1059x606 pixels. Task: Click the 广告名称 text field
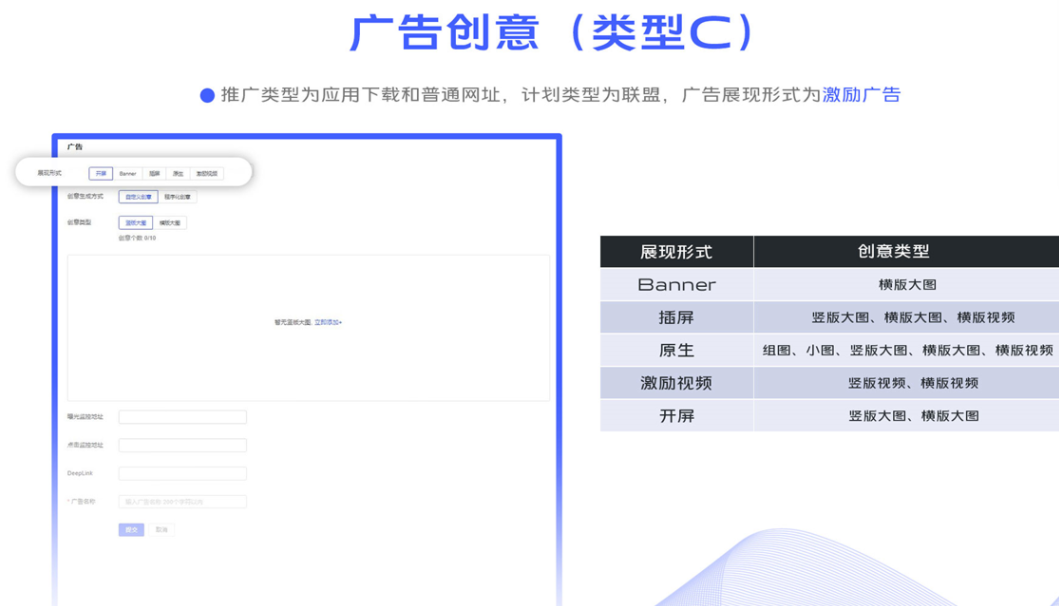pyautogui.click(x=182, y=502)
